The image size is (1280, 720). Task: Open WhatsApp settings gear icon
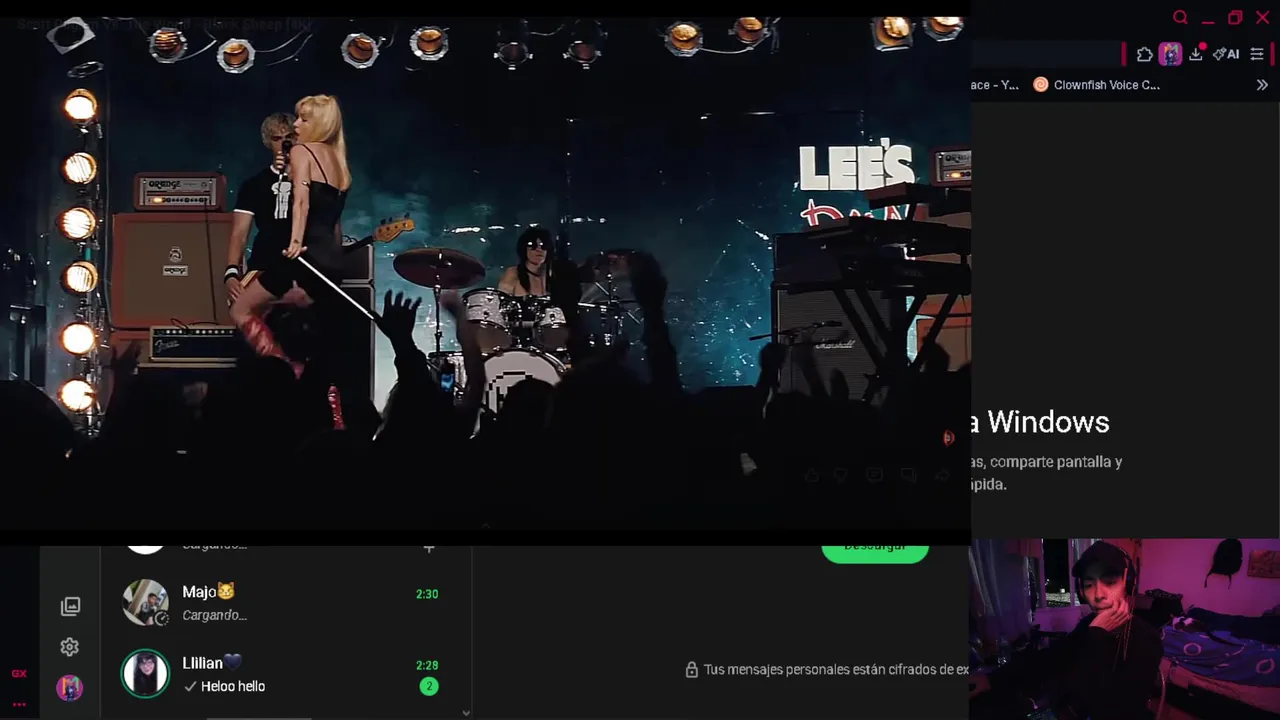pos(69,647)
